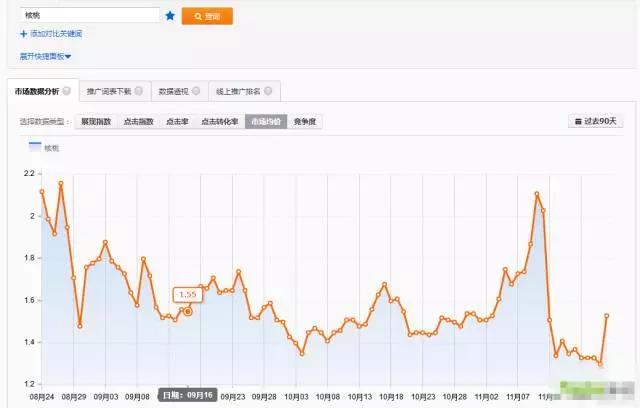
Task: Click the plus icon to add comparison keyword
Action: click(x=23, y=34)
